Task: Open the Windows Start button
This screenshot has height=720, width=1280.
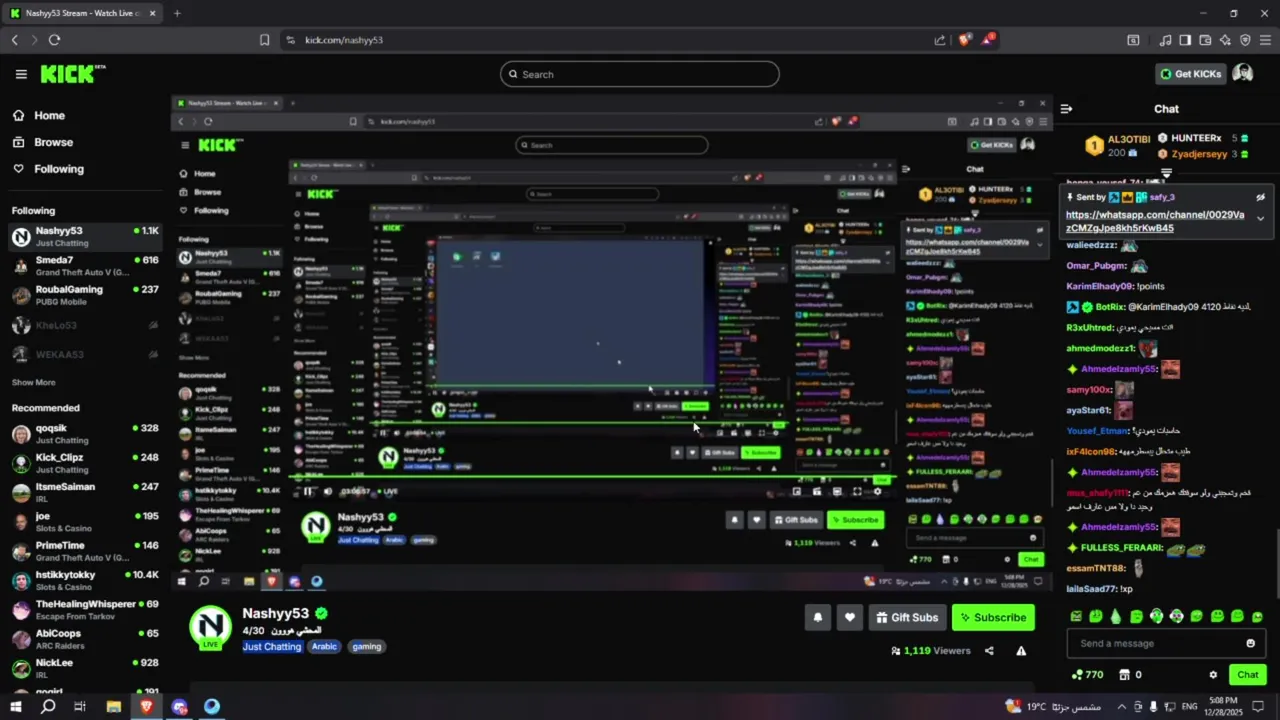Action: click(15, 707)
